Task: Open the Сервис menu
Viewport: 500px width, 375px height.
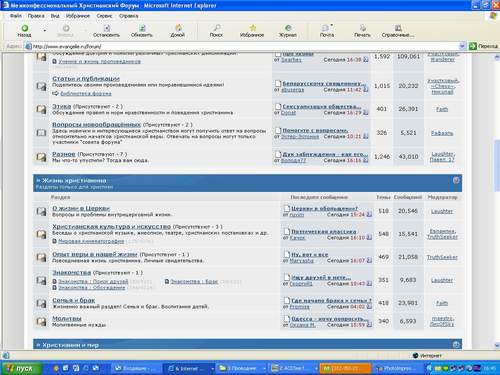Action: pos(104,16)
